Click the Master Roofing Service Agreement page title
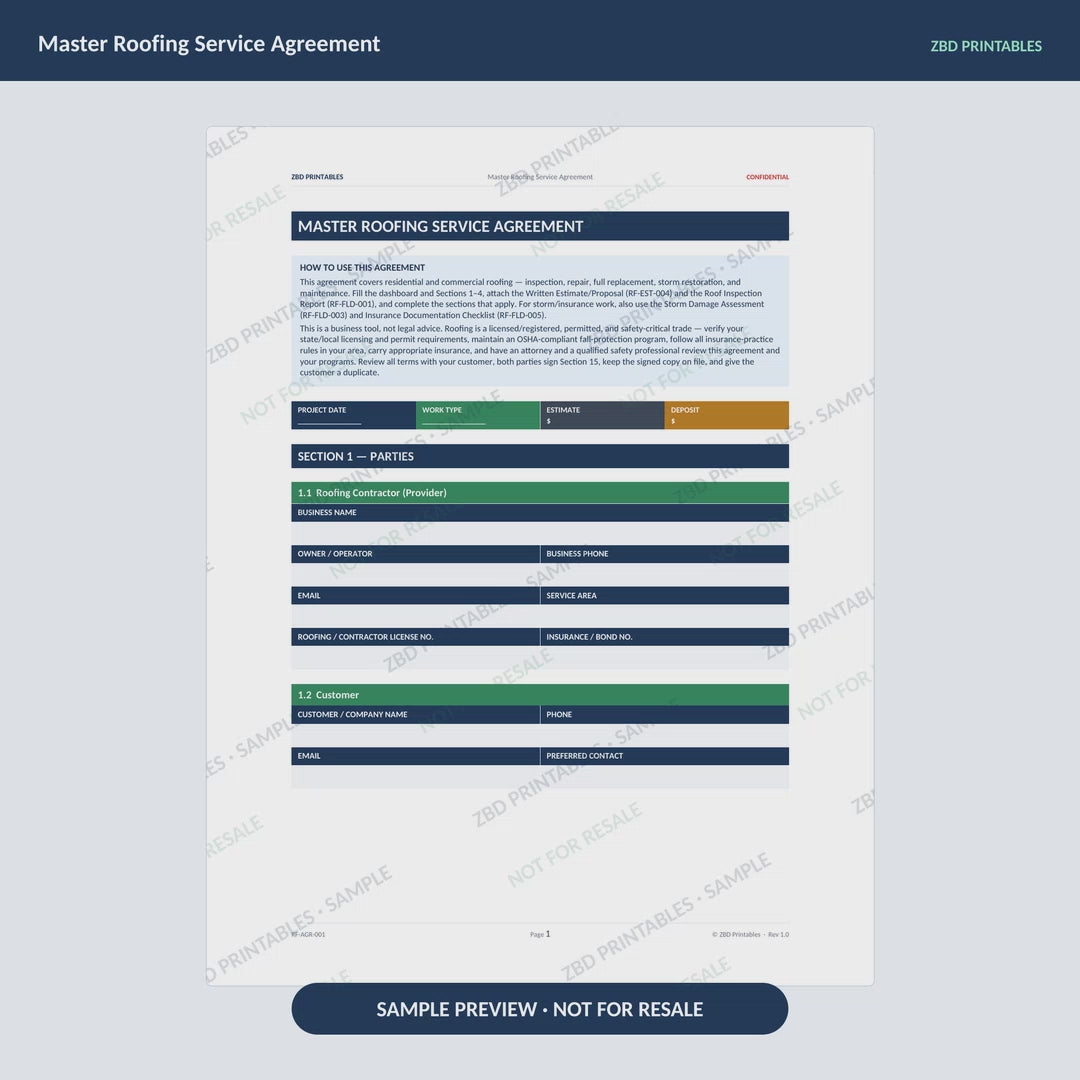The height and width of the screenshot is (1080, 1080). click(209, 43)
